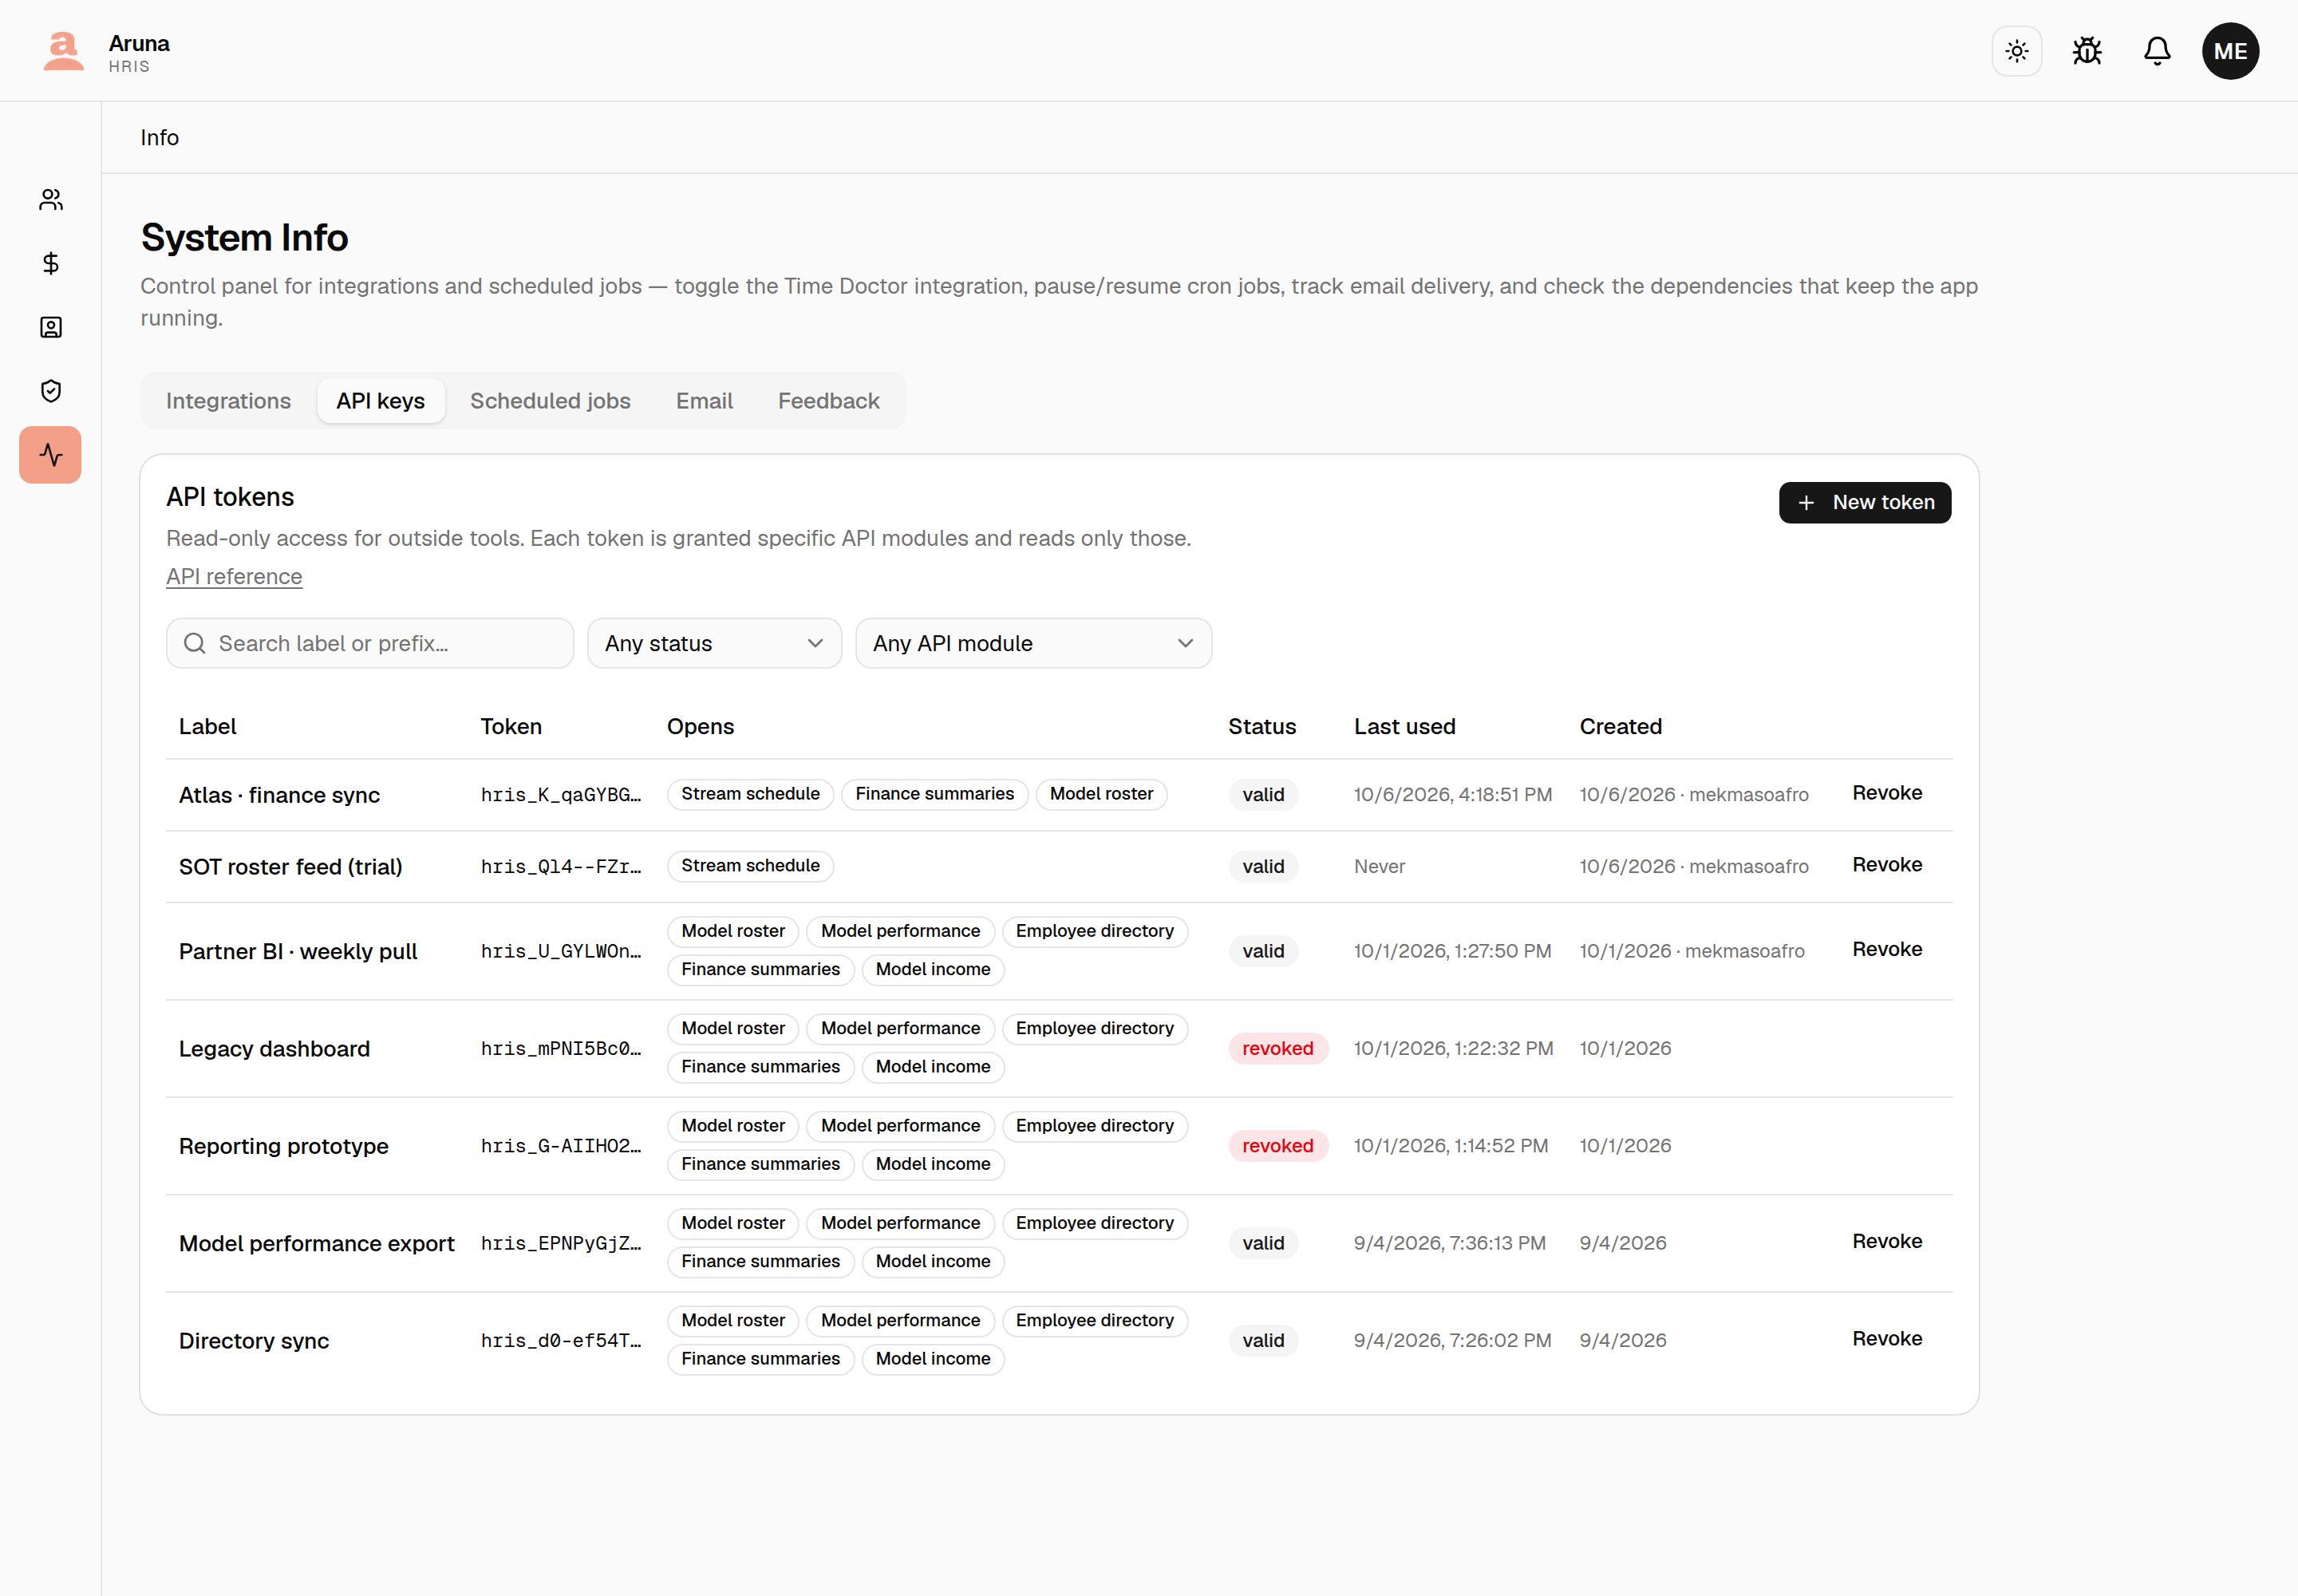This screenshot has height=1596, width=2298.
Task: Click the Reporting prototype label
Action: 284,1146
